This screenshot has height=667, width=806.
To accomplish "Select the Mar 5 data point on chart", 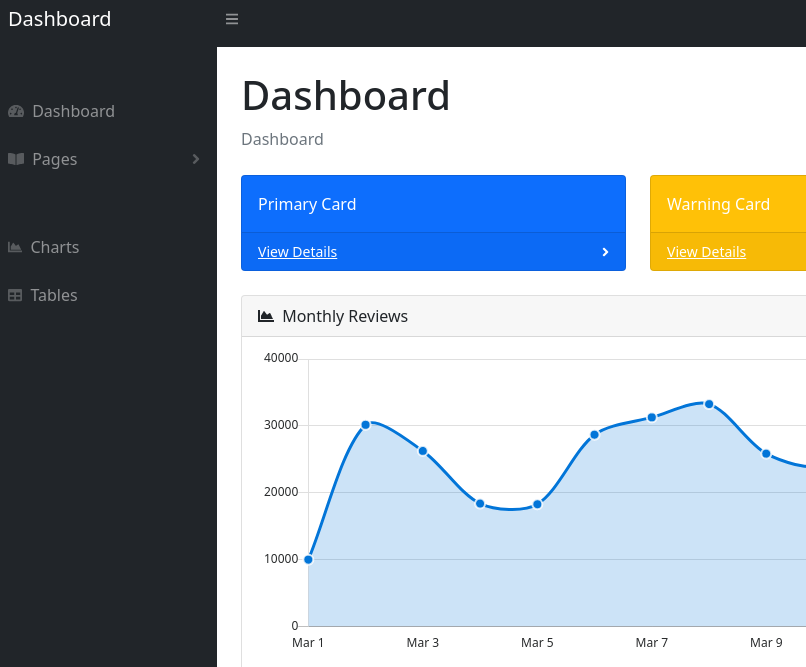I will (537, 504).
